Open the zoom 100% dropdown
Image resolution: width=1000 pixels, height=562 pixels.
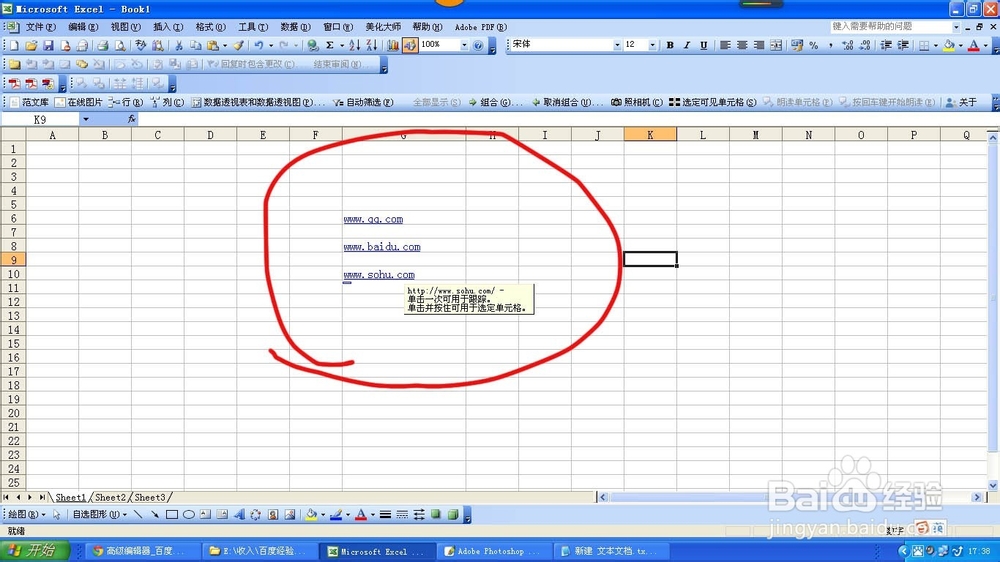point(464,45)
